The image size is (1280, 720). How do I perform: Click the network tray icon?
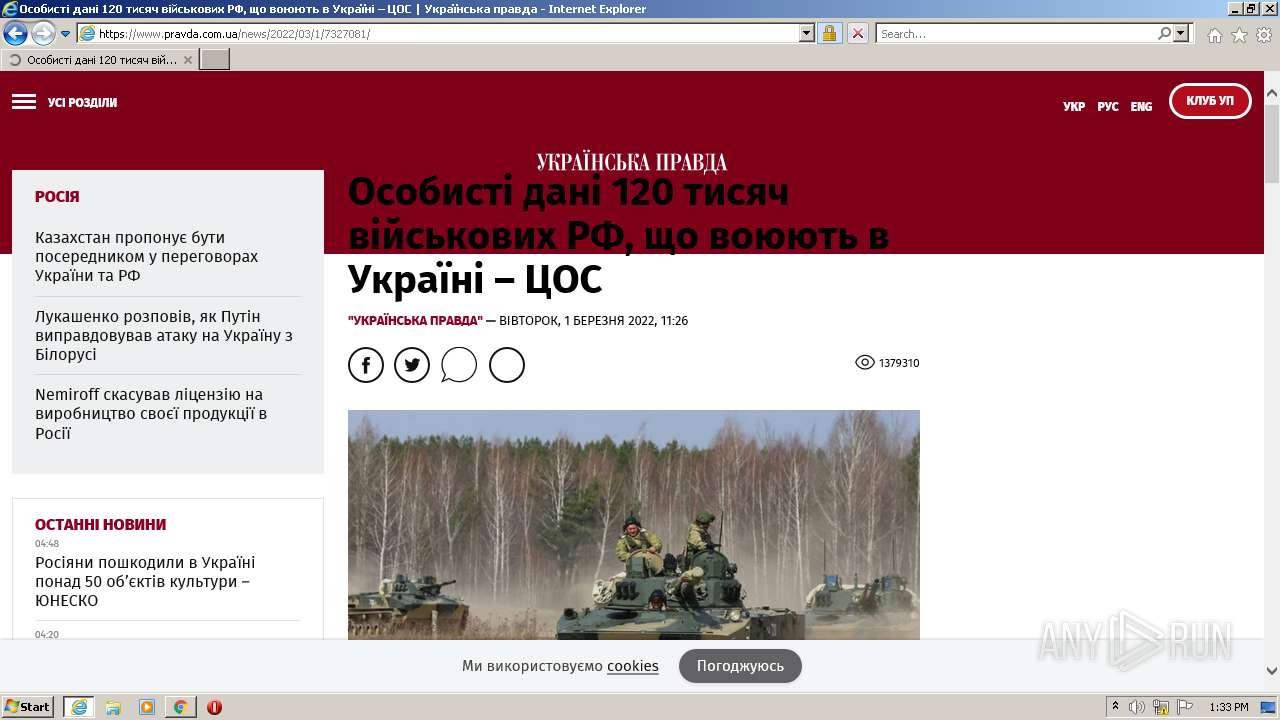1161,707
